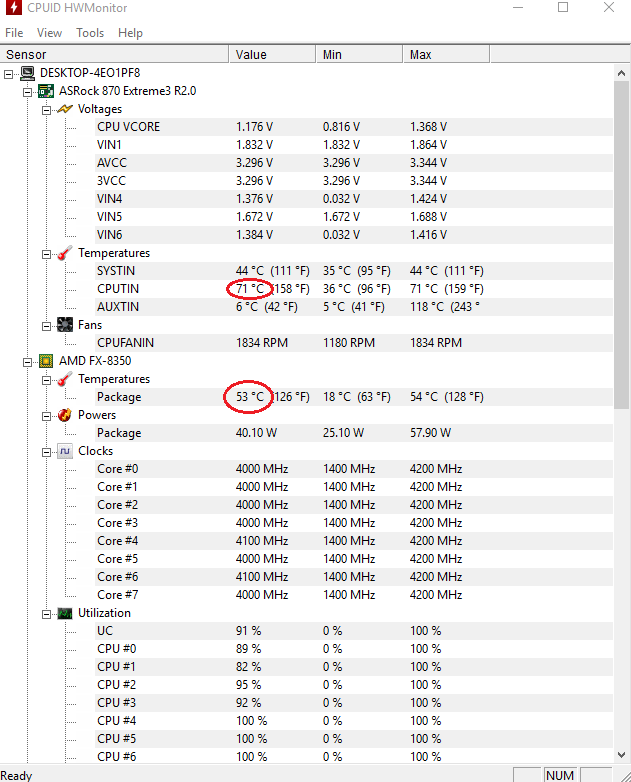This screenshot has width=631, height=782.
Task: Select the CPU #2 utilization row
Action: coord(354,685)
